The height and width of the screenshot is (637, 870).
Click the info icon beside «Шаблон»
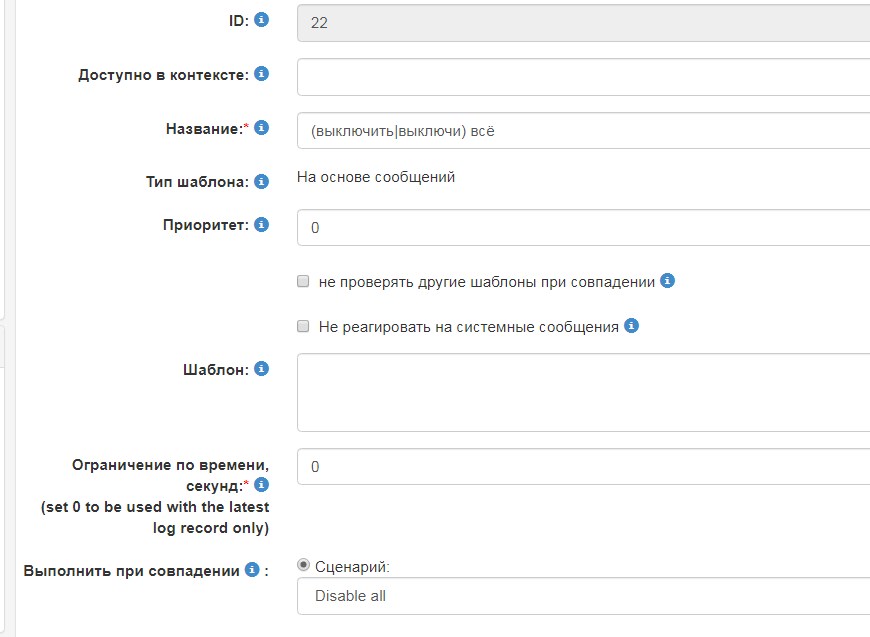261,366
